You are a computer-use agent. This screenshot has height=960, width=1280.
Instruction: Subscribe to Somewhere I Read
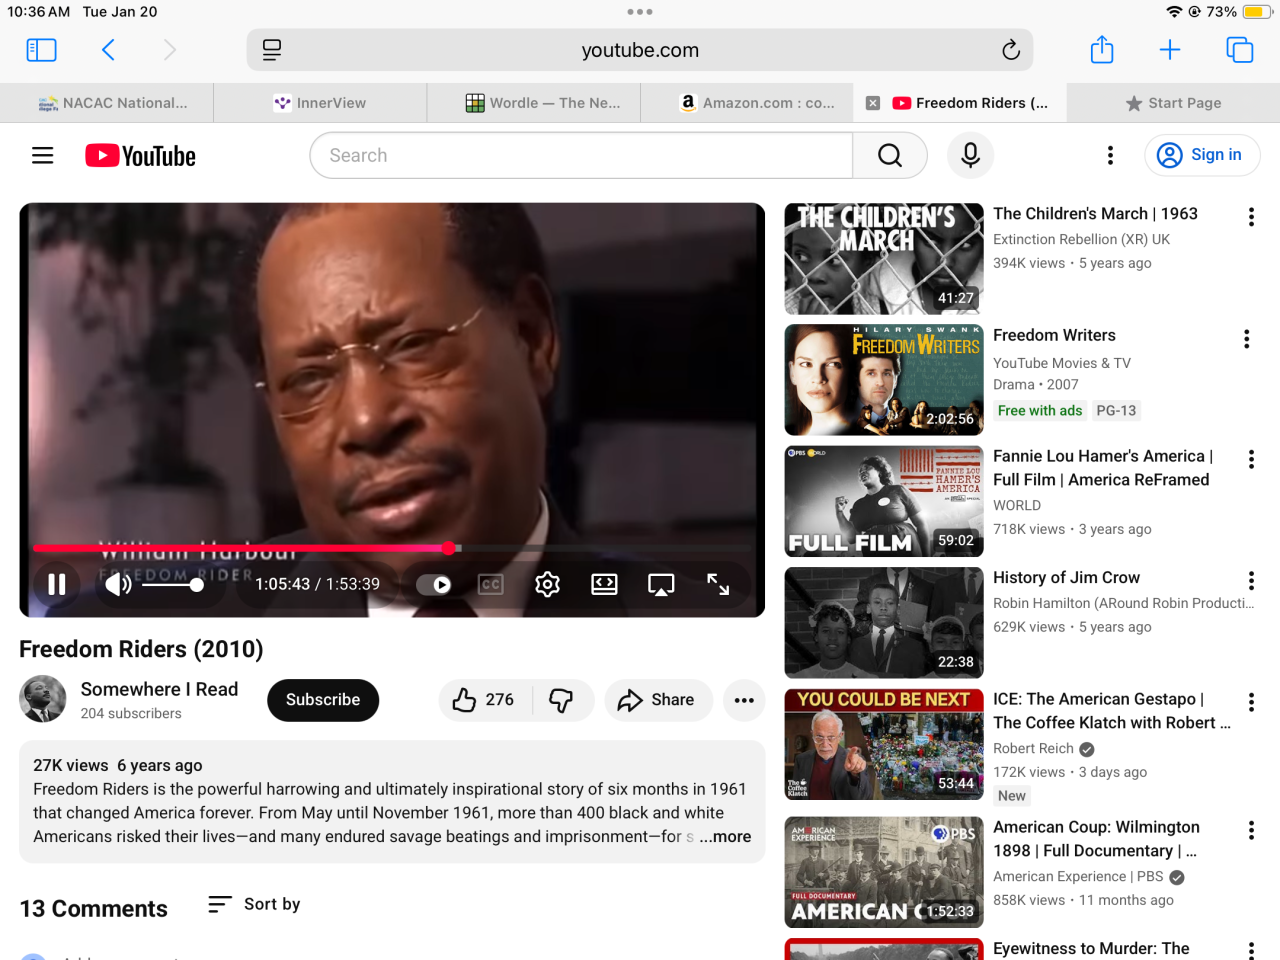tap(323, 700)
